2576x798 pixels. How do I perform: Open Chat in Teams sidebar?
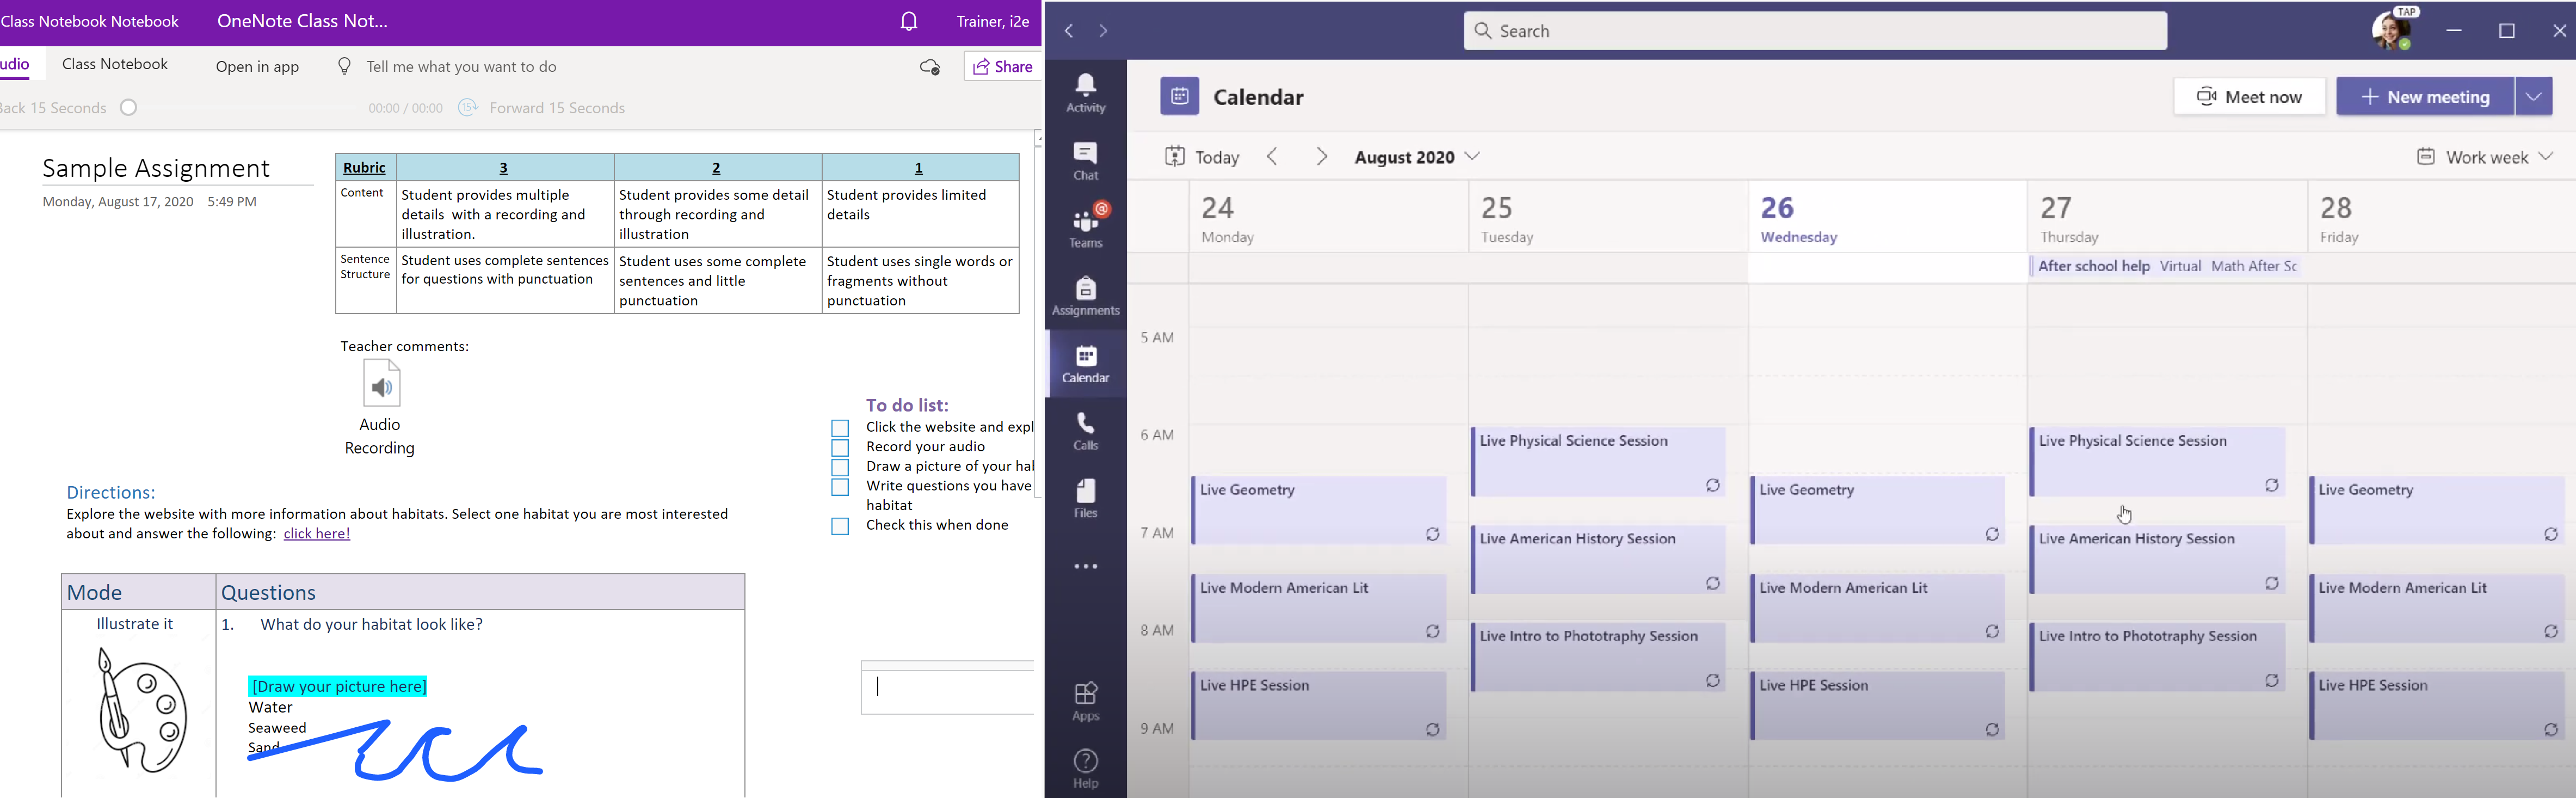tap(1085, 160)
